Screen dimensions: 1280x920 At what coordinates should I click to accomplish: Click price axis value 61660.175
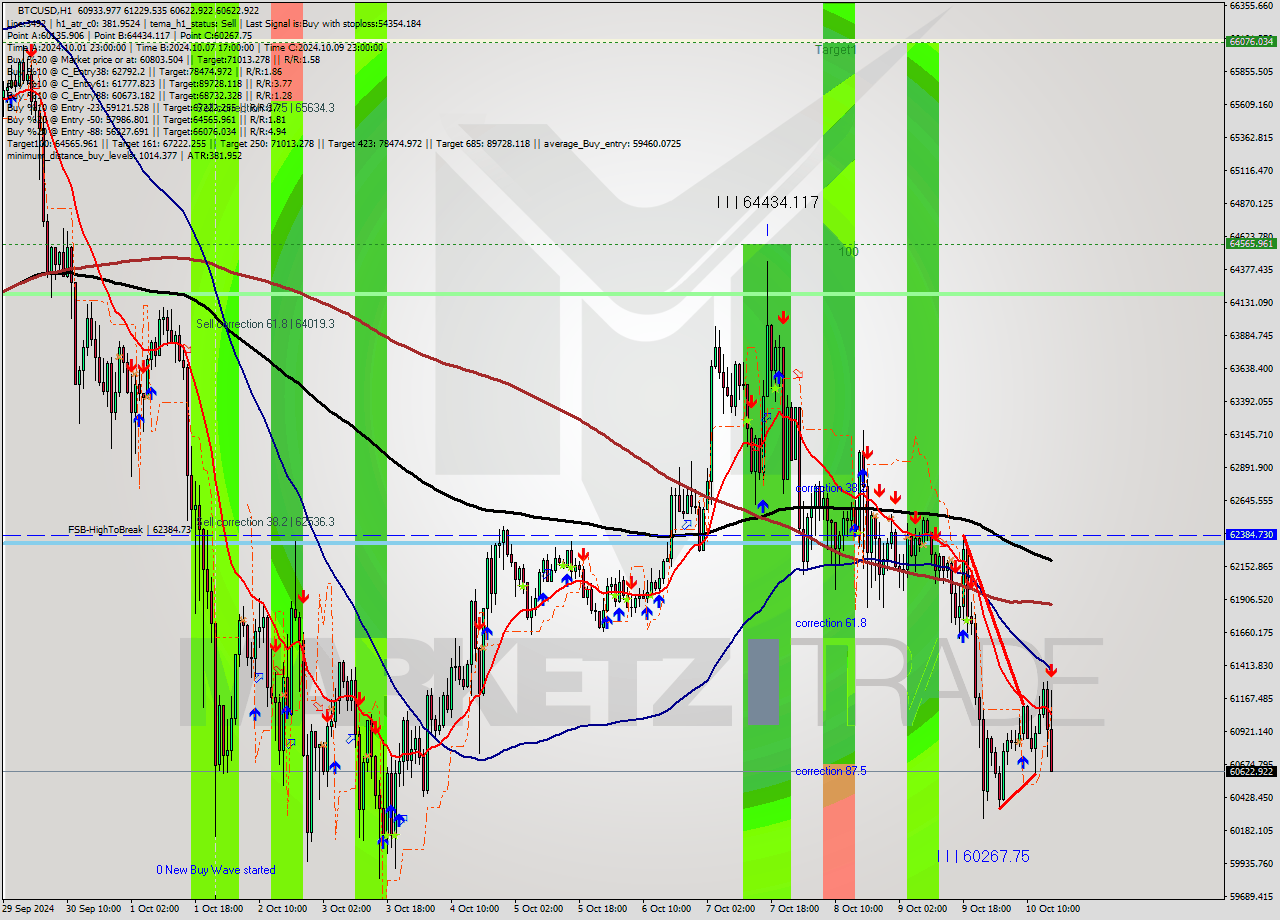point(1251,633)
